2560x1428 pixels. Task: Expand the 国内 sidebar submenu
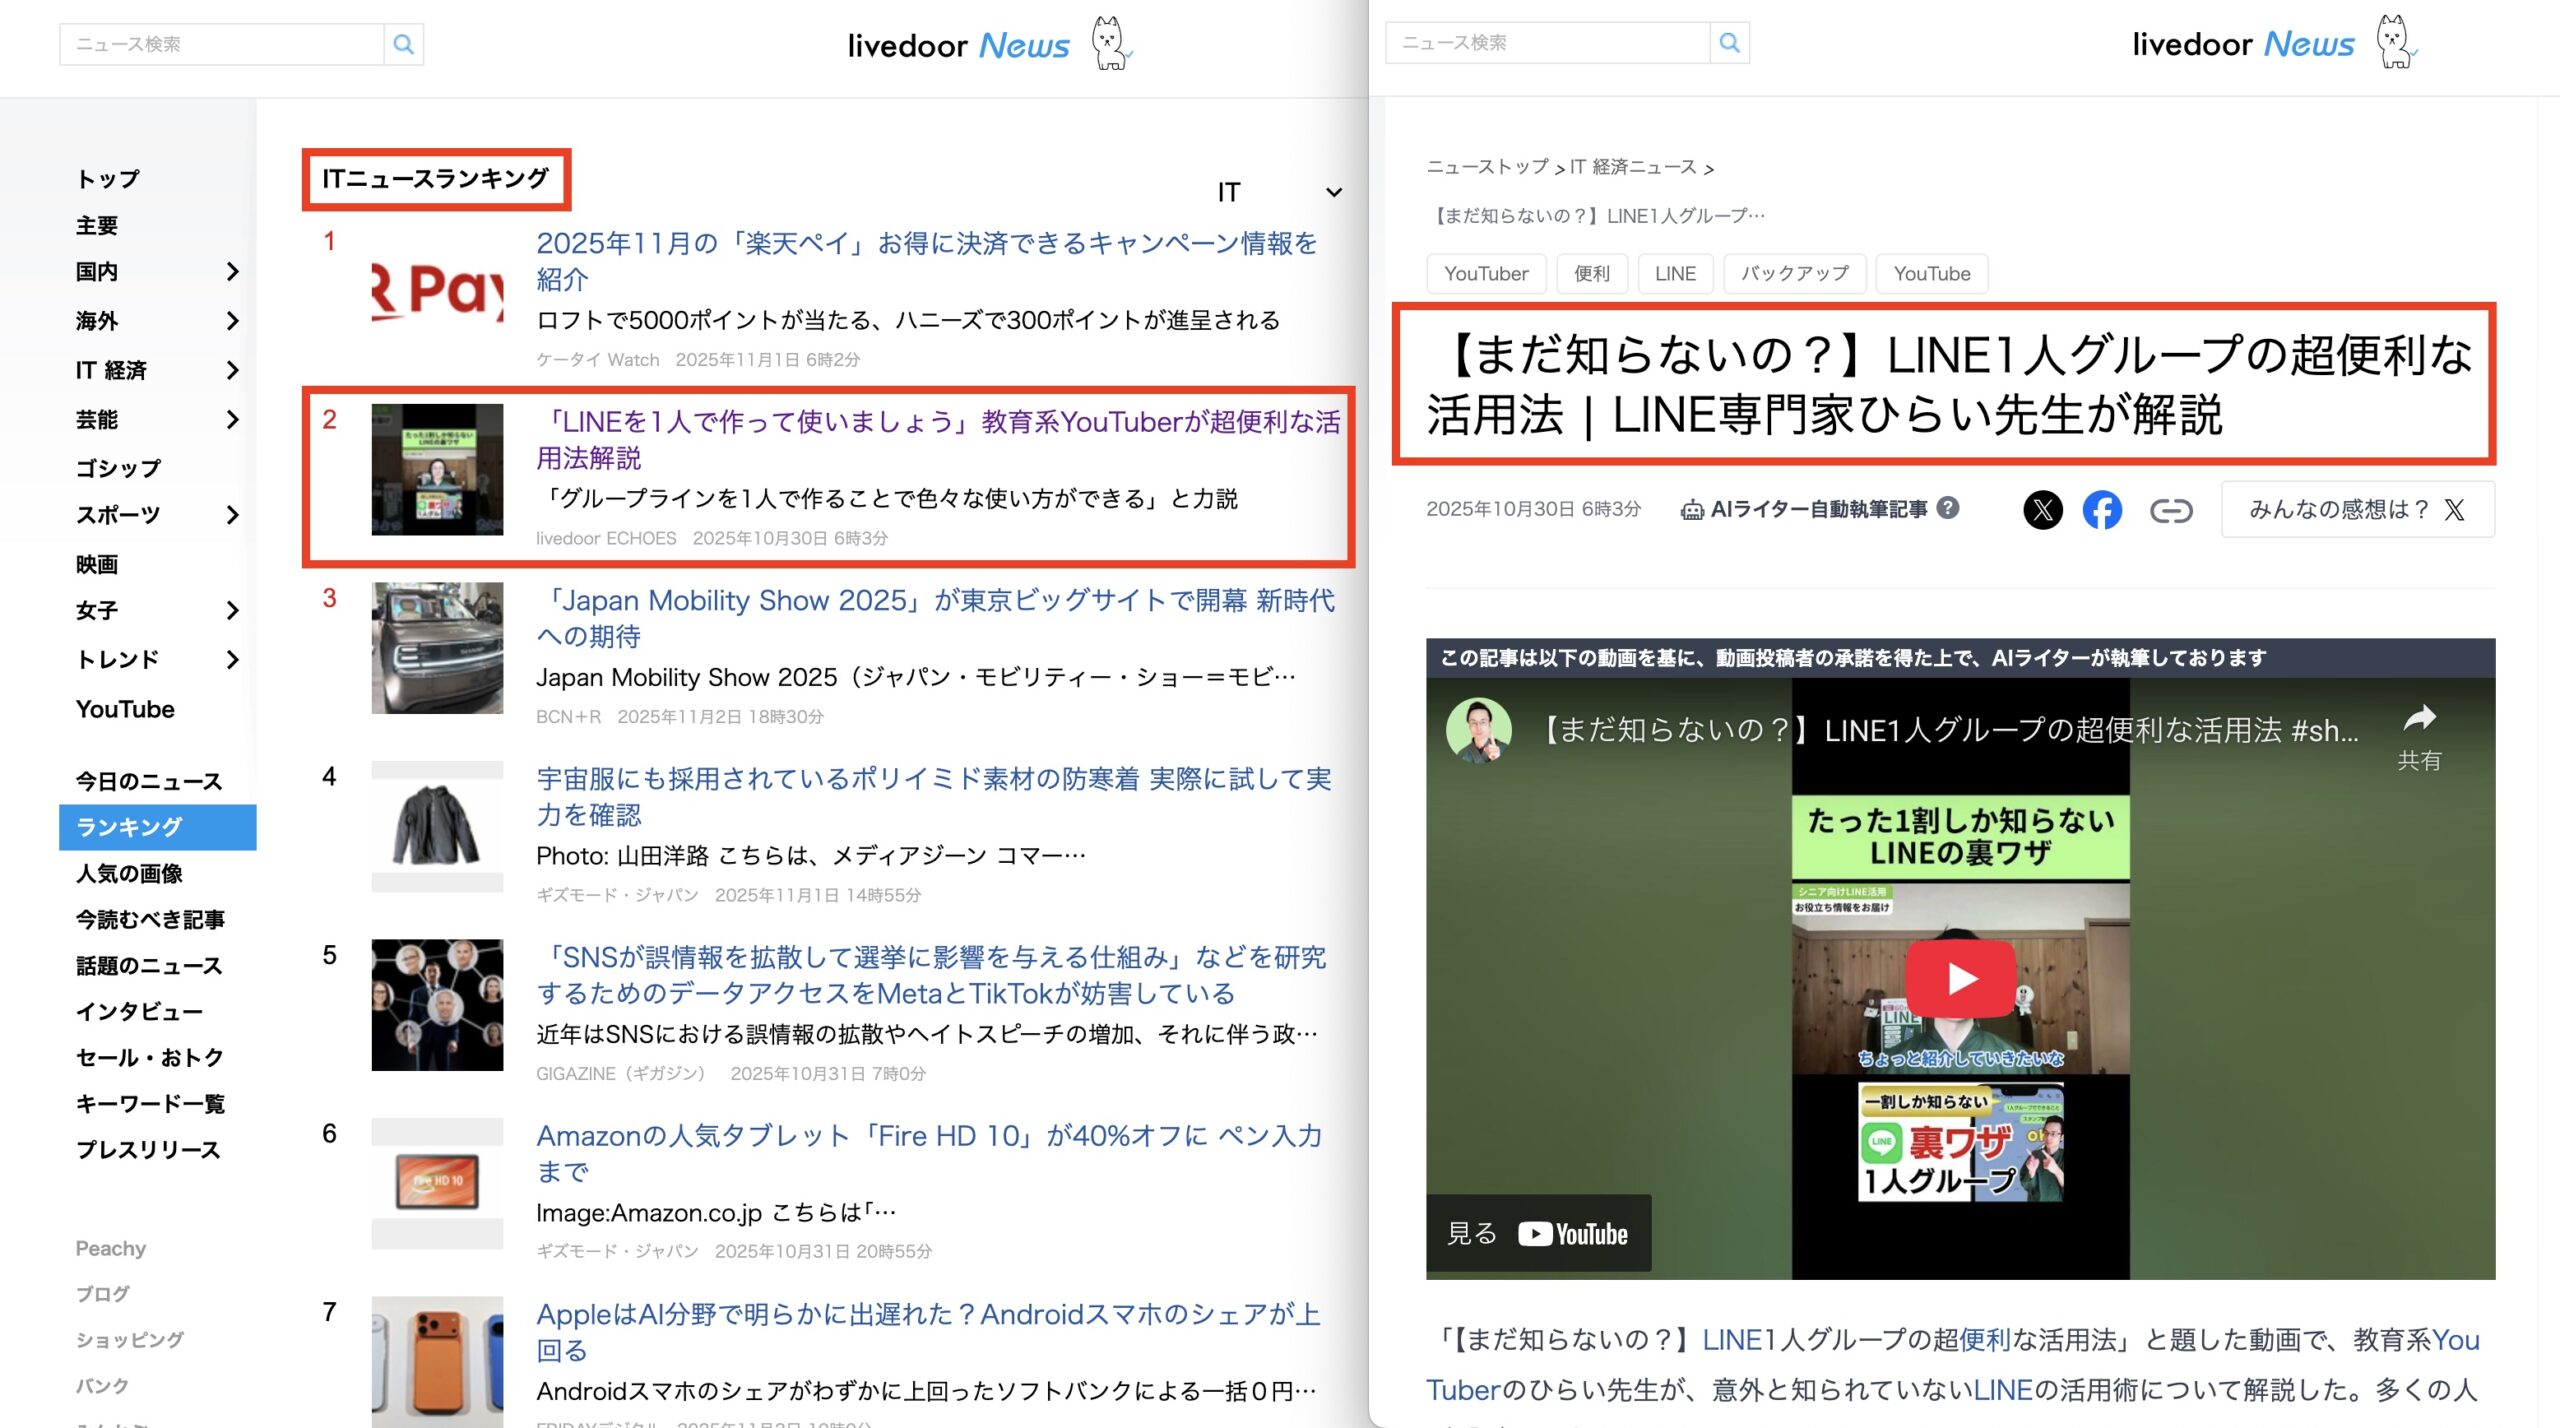232,272
